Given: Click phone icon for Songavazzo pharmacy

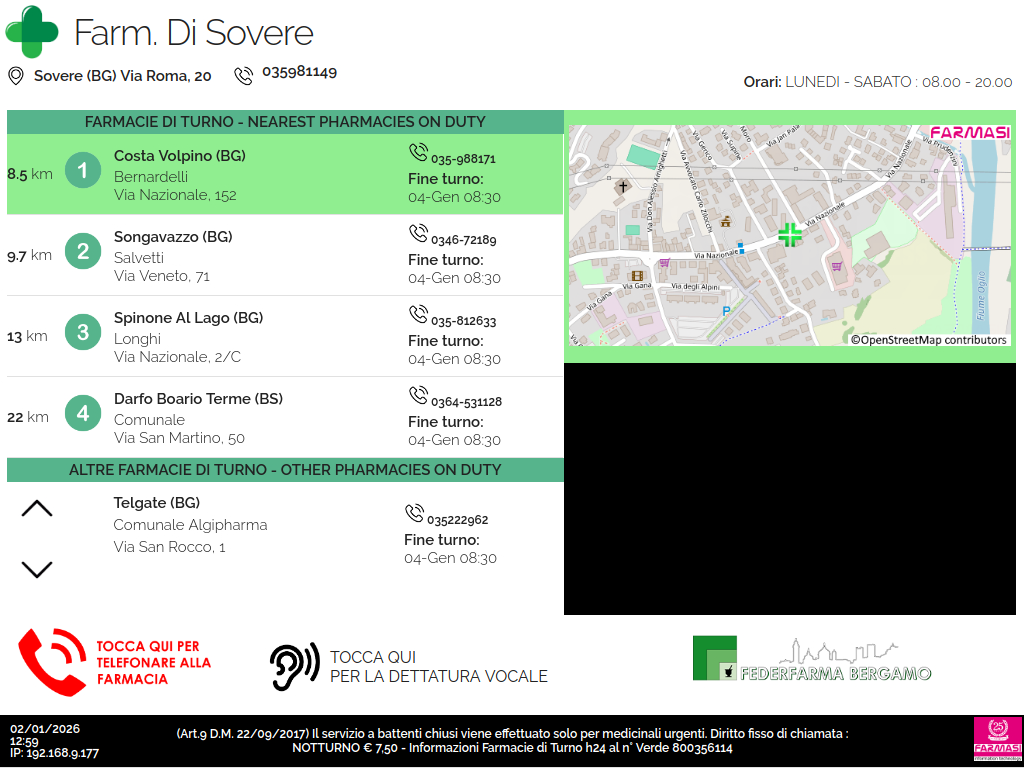Looking at the screenshot, I should (418, 233).
